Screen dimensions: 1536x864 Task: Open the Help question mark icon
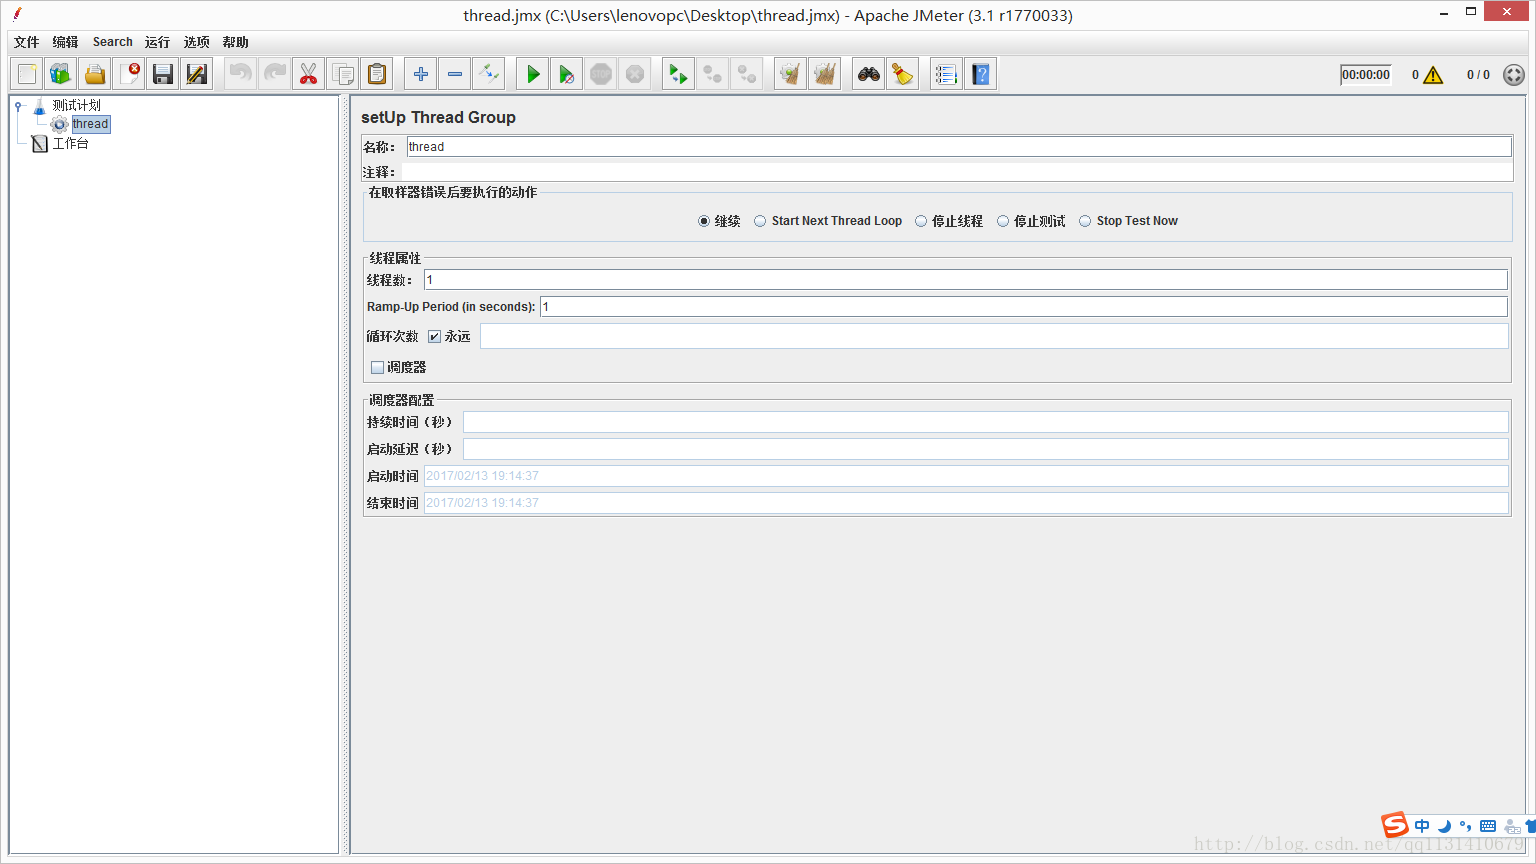tap(980, 74)
